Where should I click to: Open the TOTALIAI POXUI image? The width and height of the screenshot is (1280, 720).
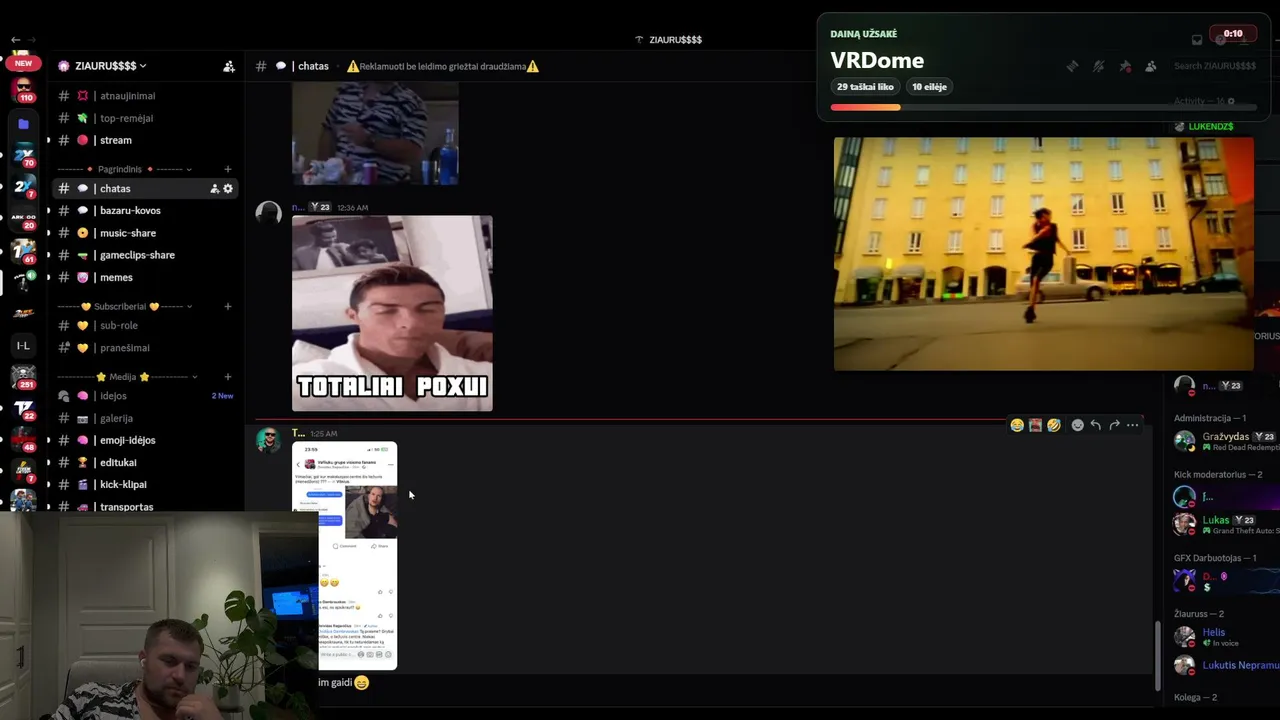click(392, 313)
